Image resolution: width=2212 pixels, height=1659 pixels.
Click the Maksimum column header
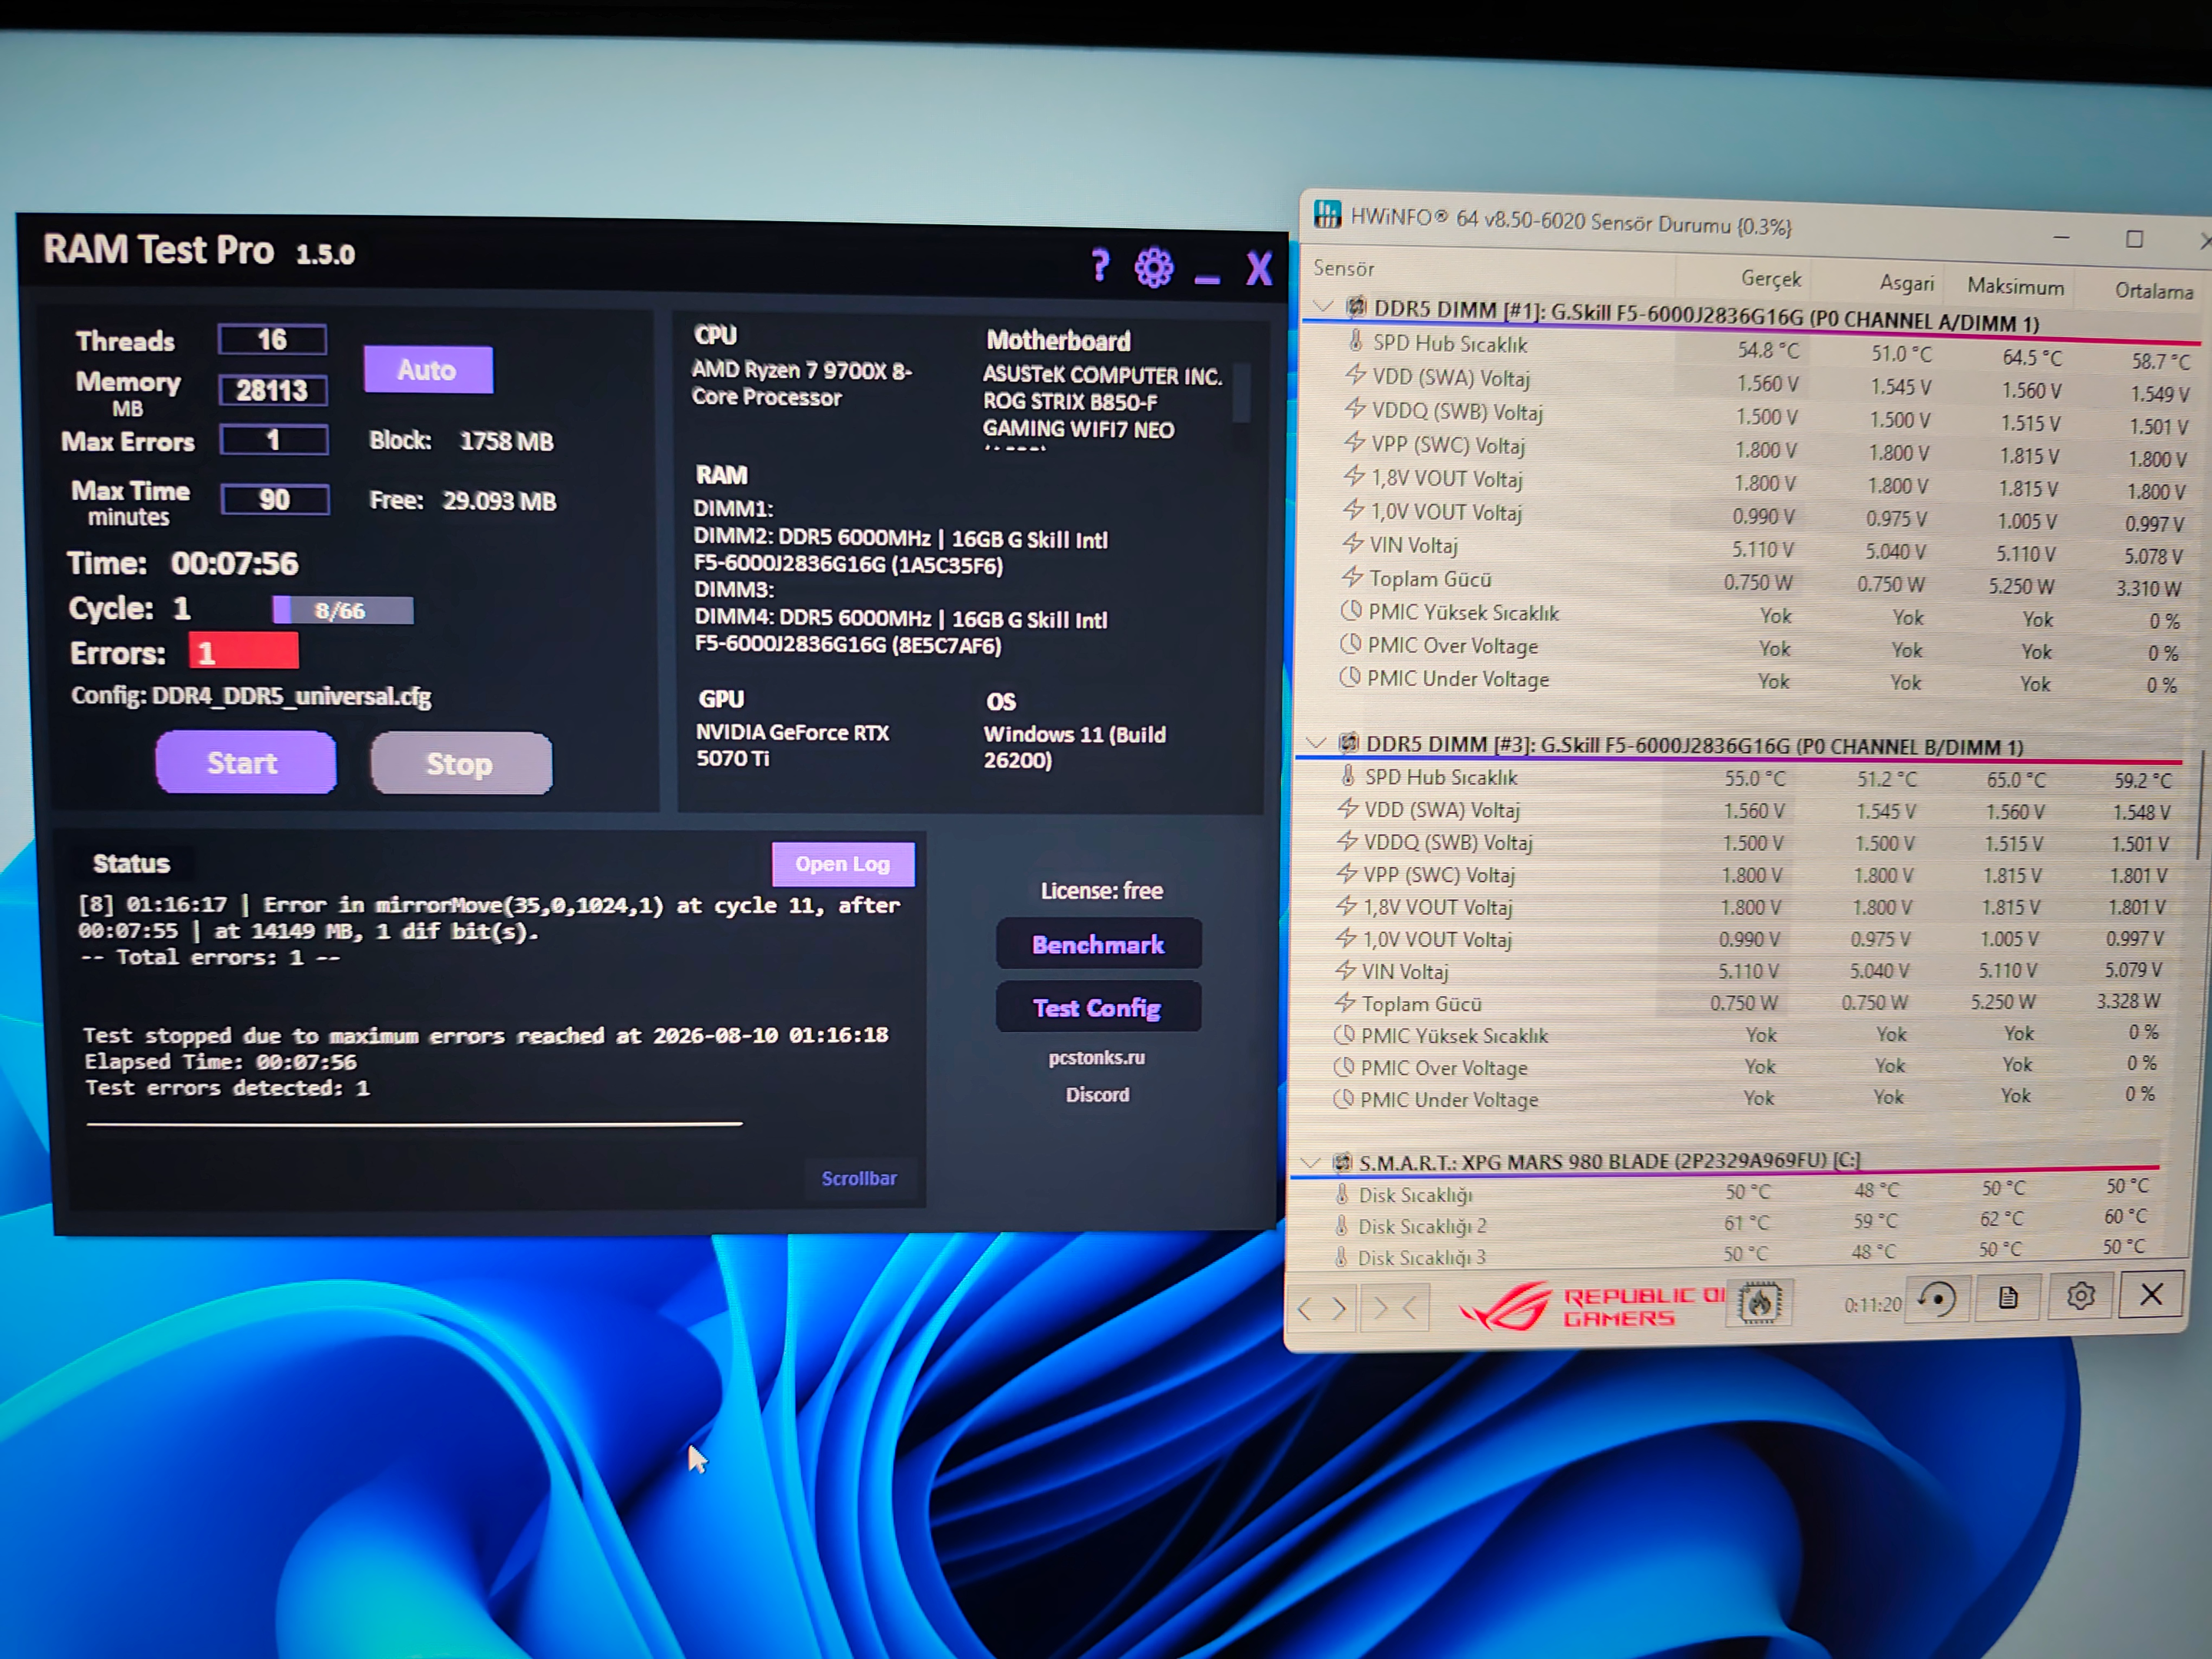(2015, 286)
